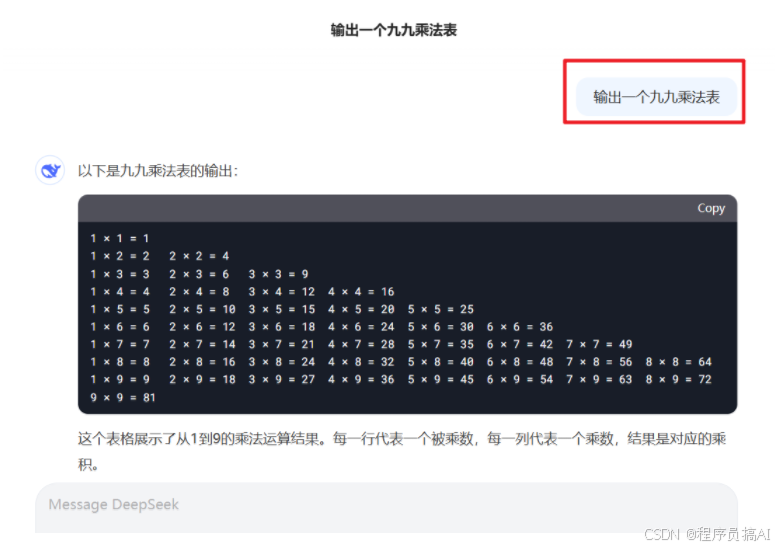Click the chat title 输出一个九九乘法表 at top
The image size is (775, 548).
point(393,30)
